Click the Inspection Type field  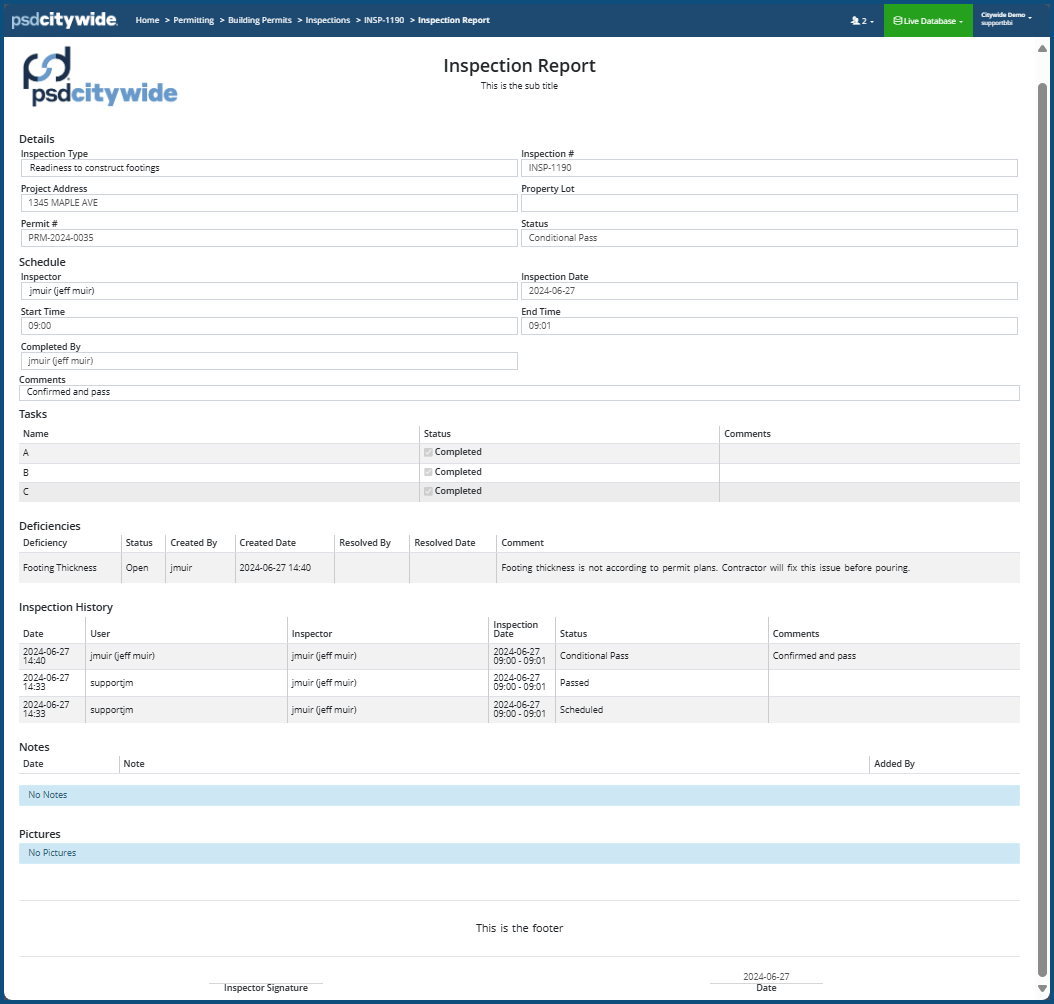[269, 168]
